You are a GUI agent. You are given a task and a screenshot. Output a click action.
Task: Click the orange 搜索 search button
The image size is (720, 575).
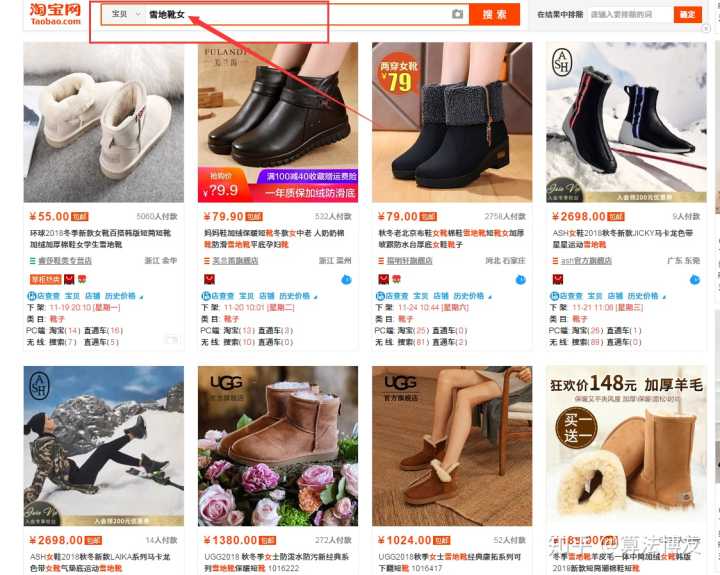coord(495,14)
